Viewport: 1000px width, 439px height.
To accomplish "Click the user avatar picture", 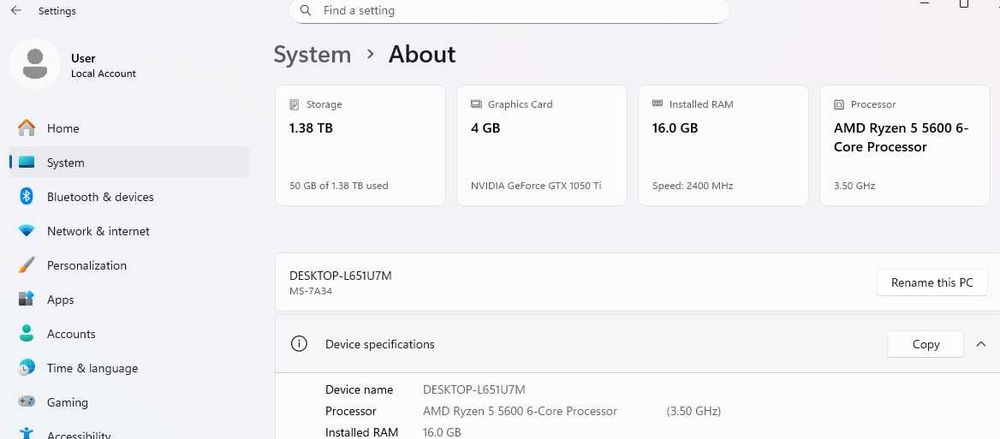I will click(x=34, y=64).
